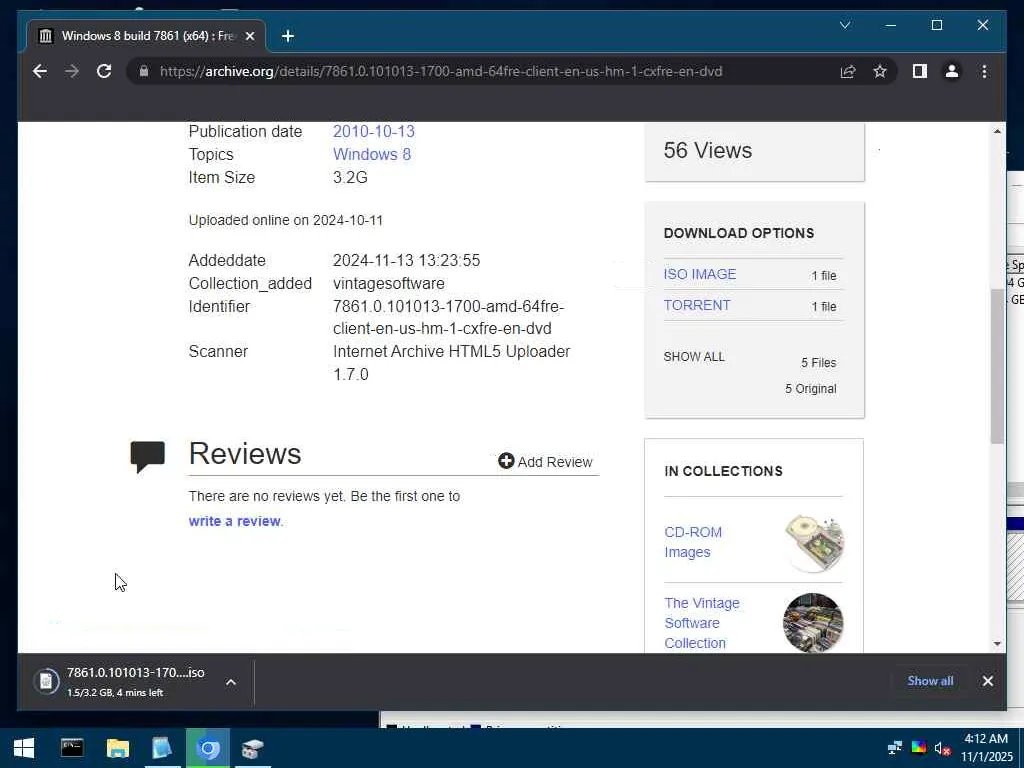Image resolution: width=1024 pixels, height=768 pixels.
Task: Switch to Chrome taskbar icon
Action: (208, 748)
